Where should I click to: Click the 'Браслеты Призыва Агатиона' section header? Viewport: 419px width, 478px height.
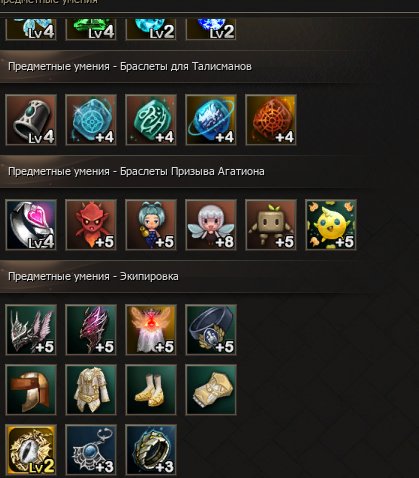coord(192,171)
